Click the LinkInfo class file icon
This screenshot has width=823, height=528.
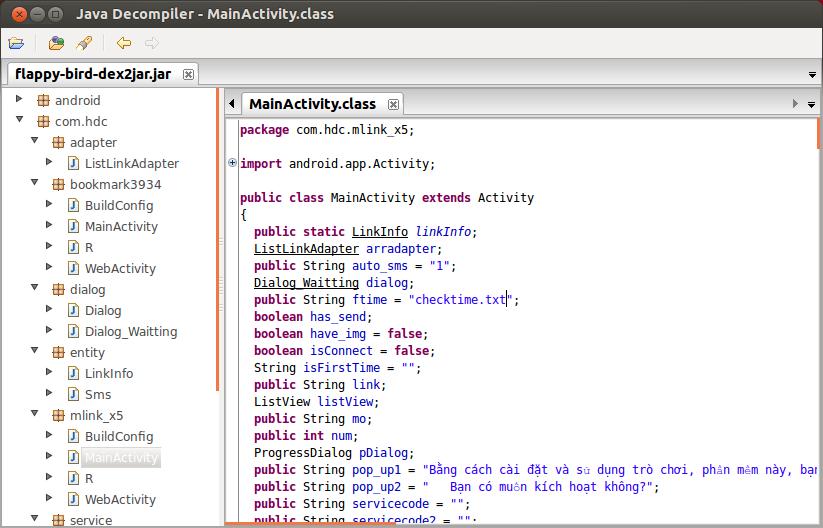point(73,373)
